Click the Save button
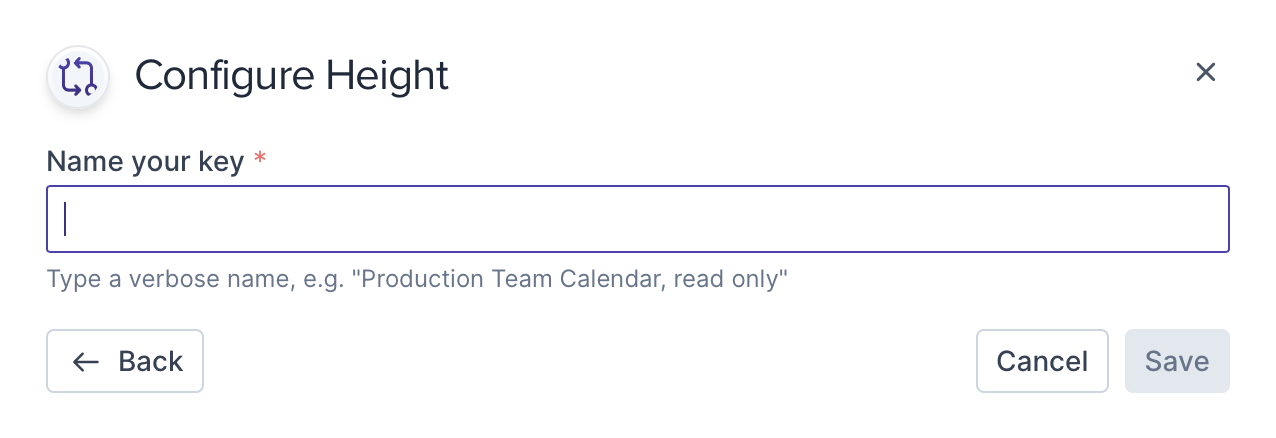Viewport: 1276px width, 438px height. pos(1176,361)
